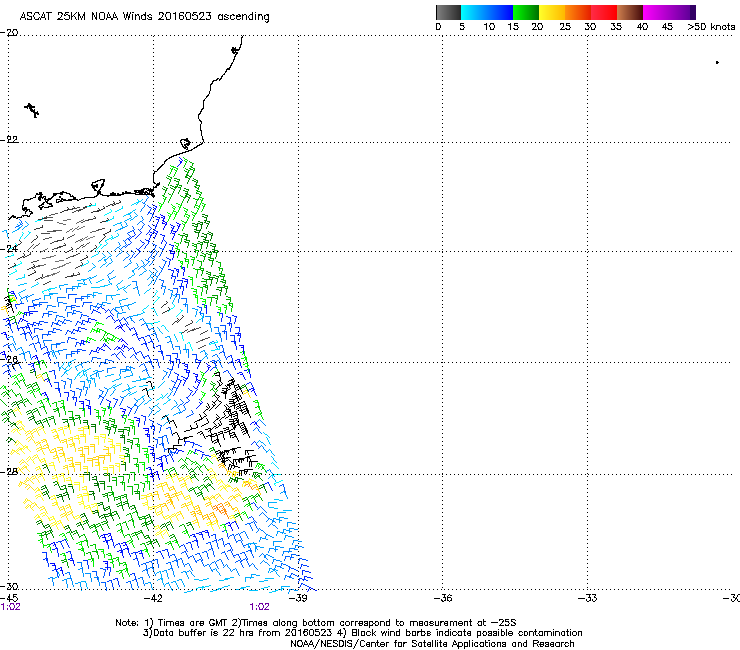This screenshot has height=650, width=740.
Task: Click the red 30-35 knots color band
Action: (x=604, y=12)
